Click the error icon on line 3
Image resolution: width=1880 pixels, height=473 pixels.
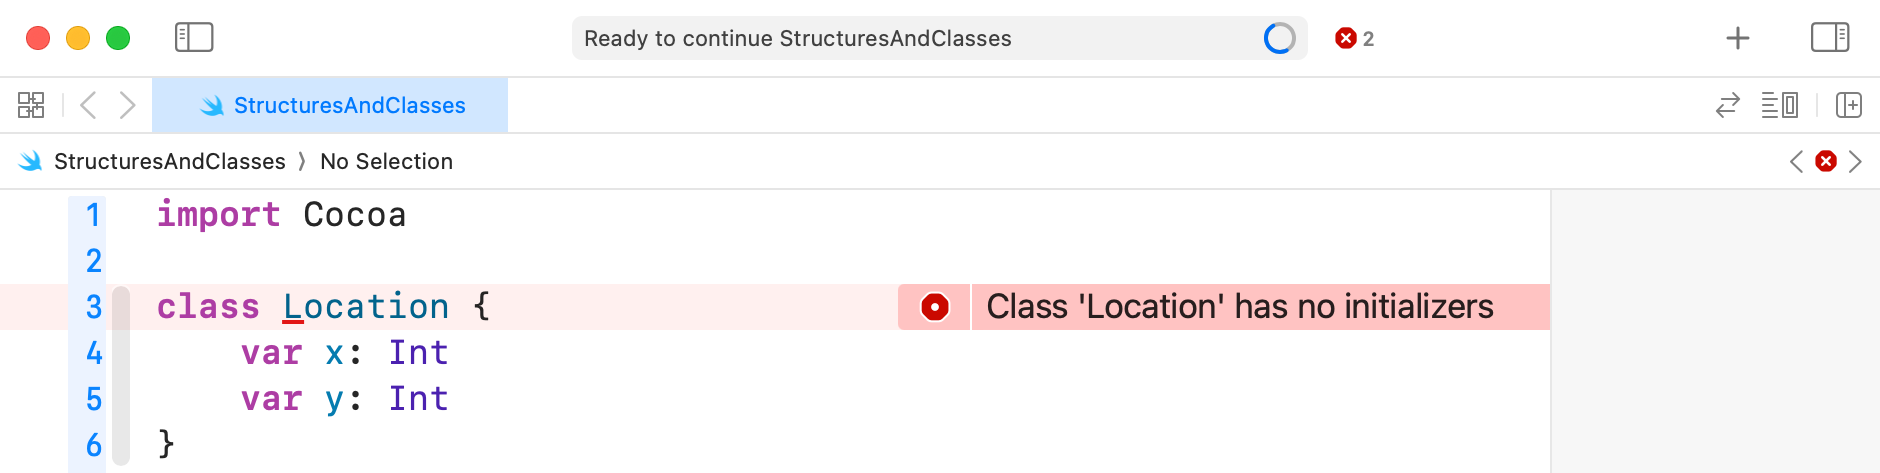(934, 307)
